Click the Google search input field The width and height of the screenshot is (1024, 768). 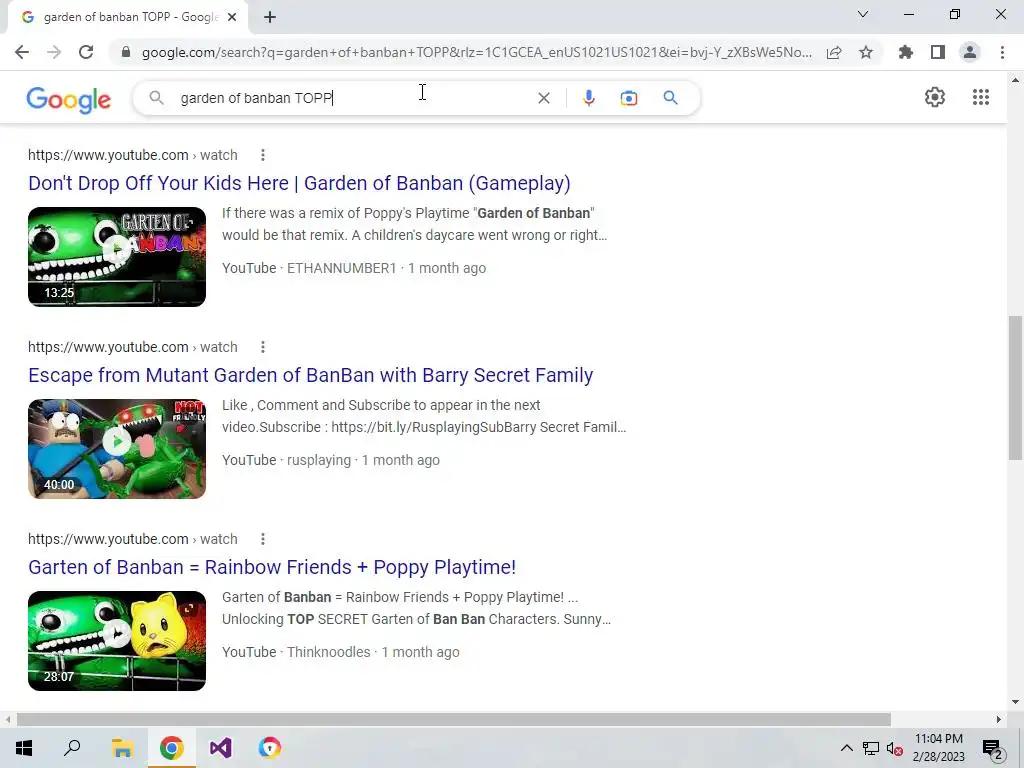(x=353, y=98)
